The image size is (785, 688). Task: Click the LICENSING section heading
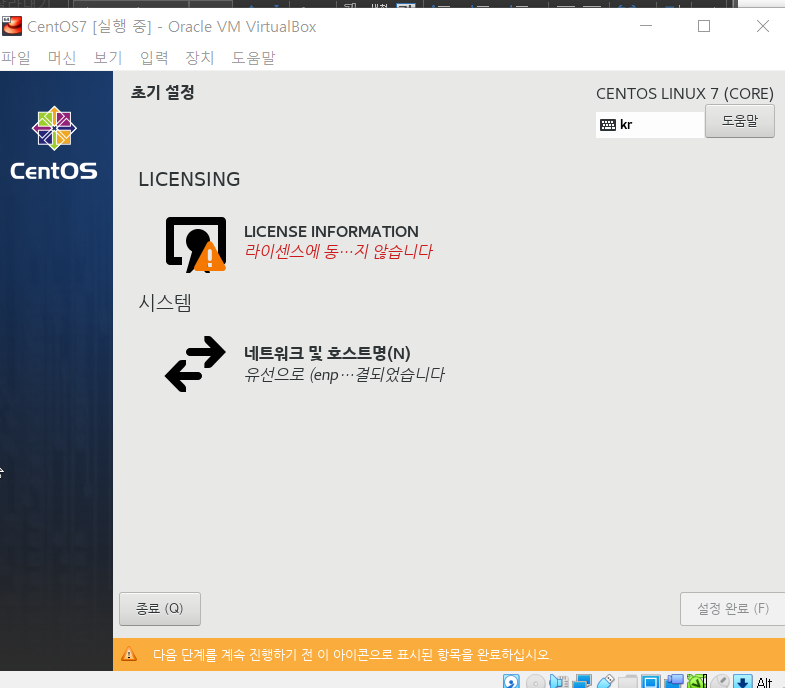189,179
